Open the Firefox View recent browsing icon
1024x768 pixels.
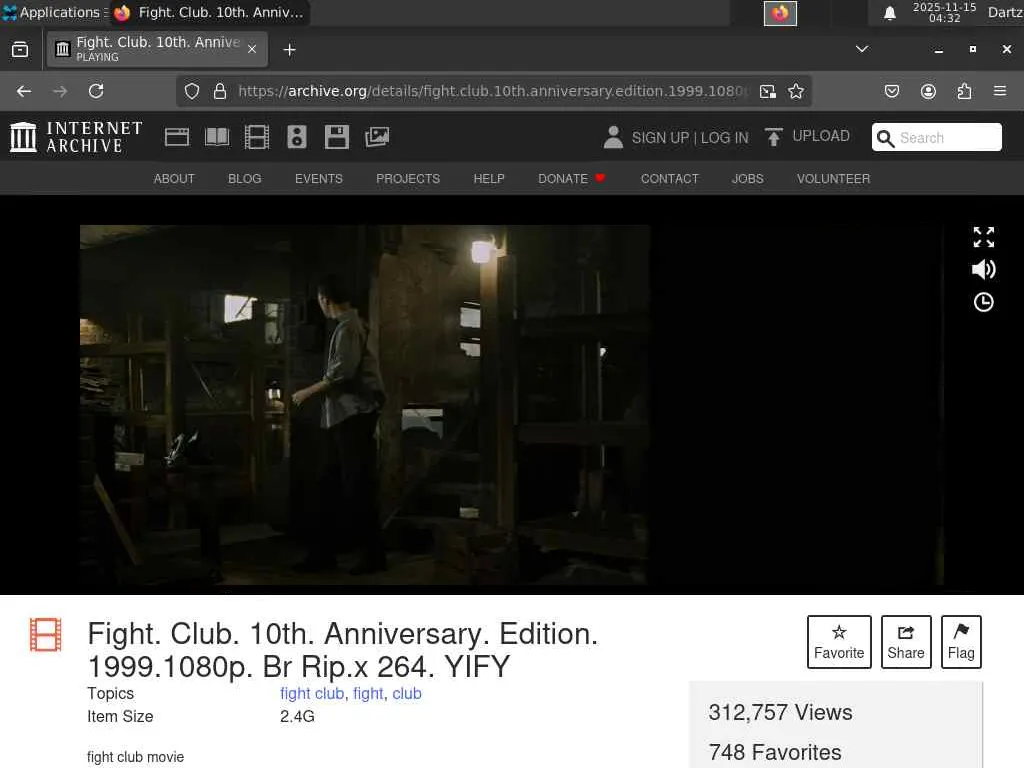click(20, 50)
